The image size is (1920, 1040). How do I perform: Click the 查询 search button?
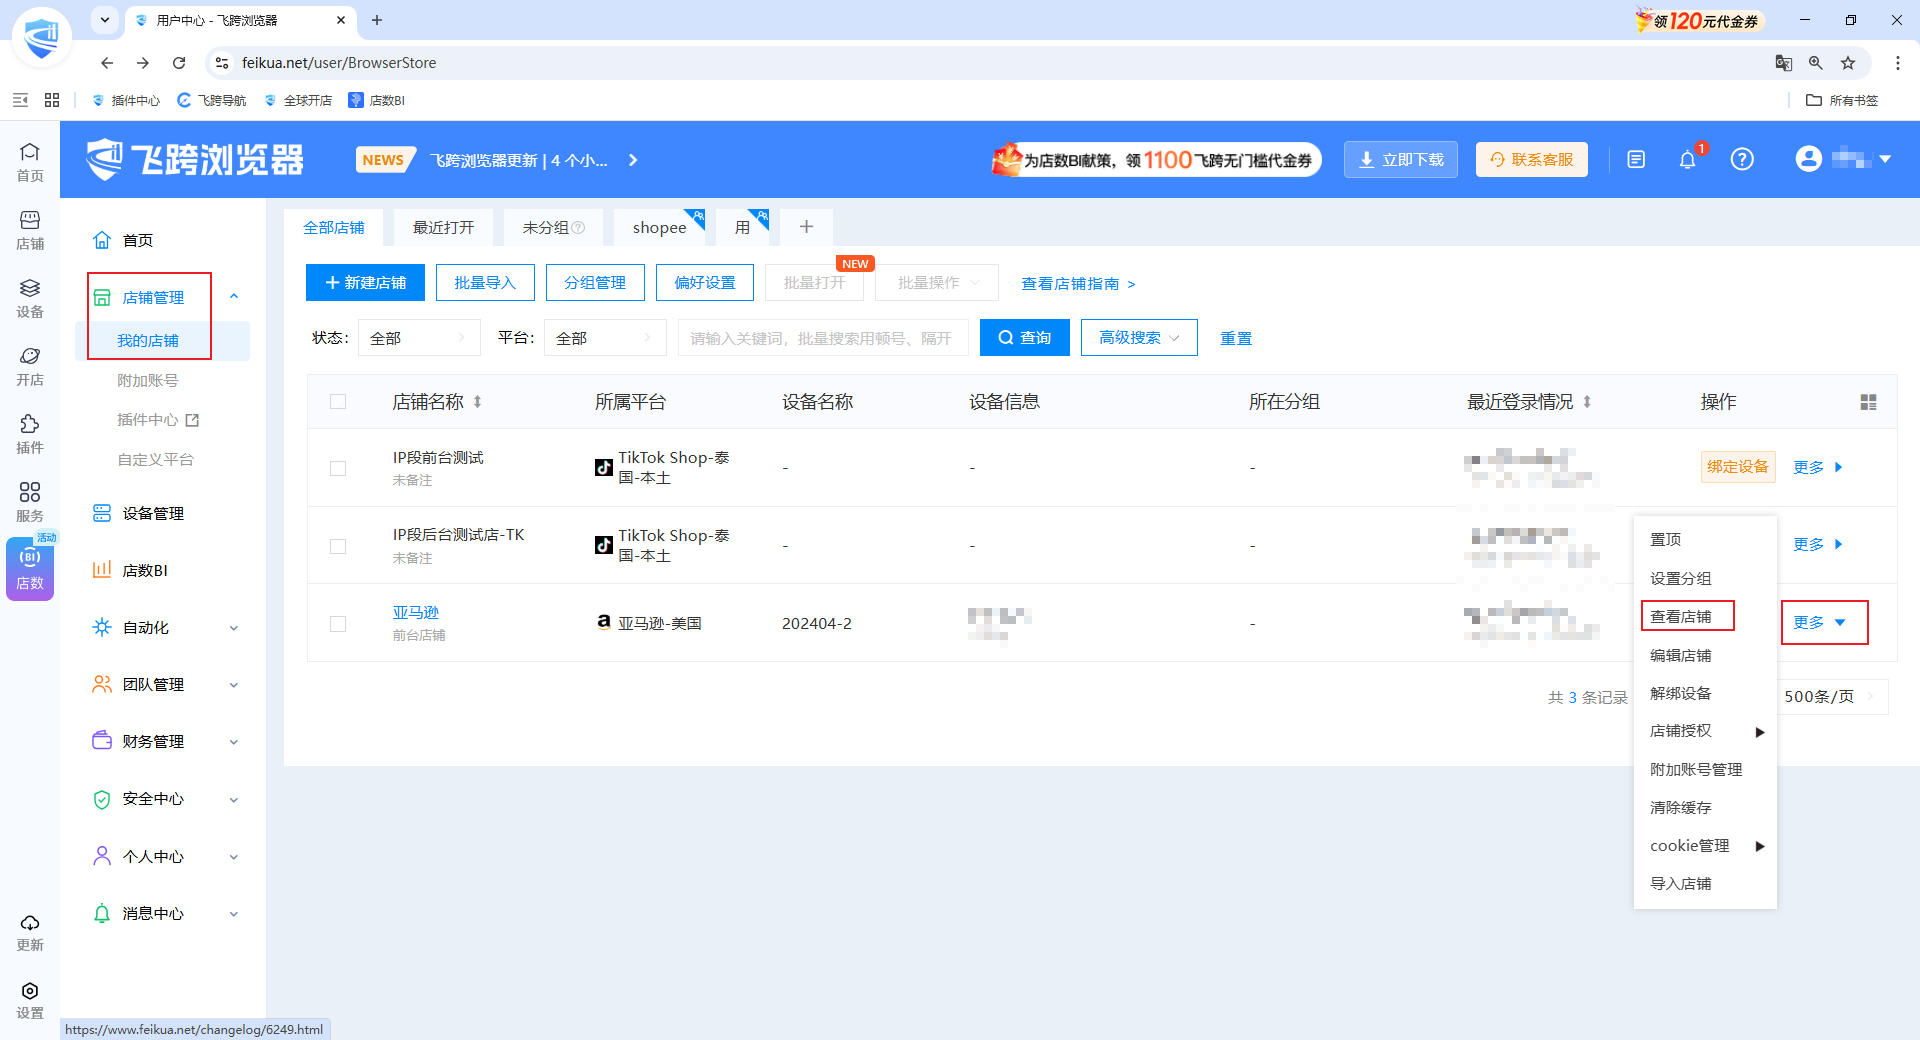click(x=1024, y=338)
